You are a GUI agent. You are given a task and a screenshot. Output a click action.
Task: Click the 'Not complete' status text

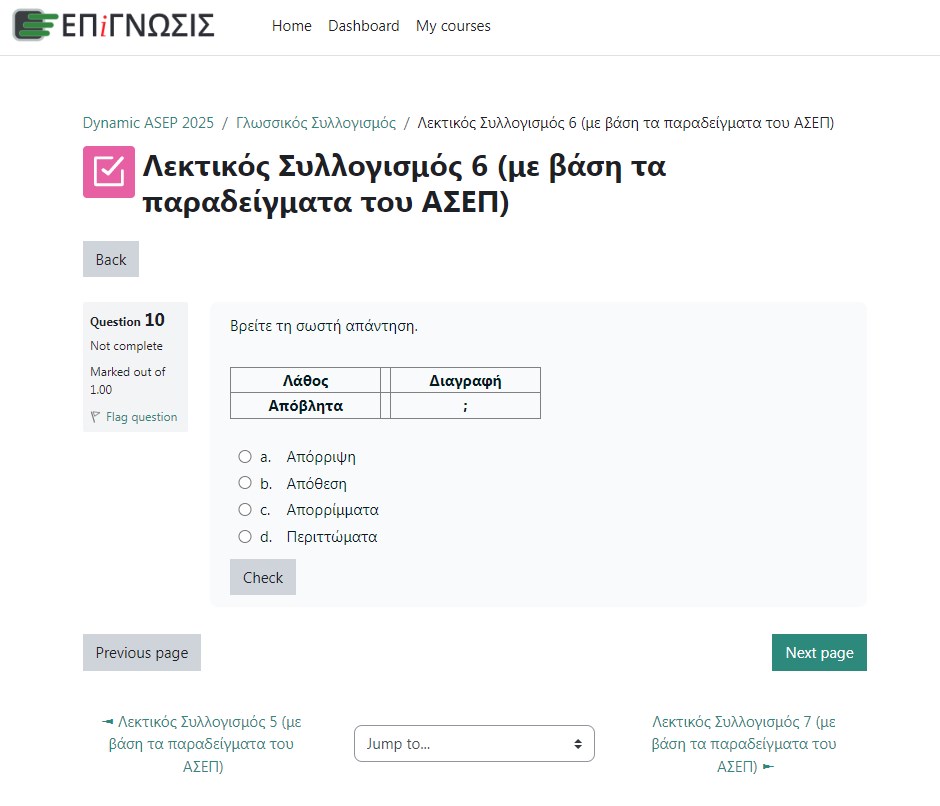pos(126,346)
